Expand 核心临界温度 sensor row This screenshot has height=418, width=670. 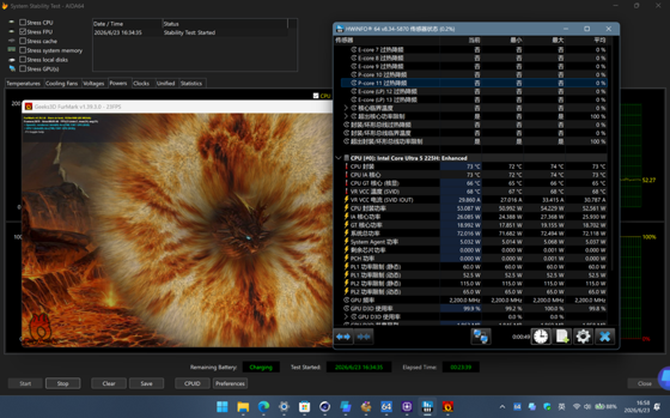coord(346,108)
